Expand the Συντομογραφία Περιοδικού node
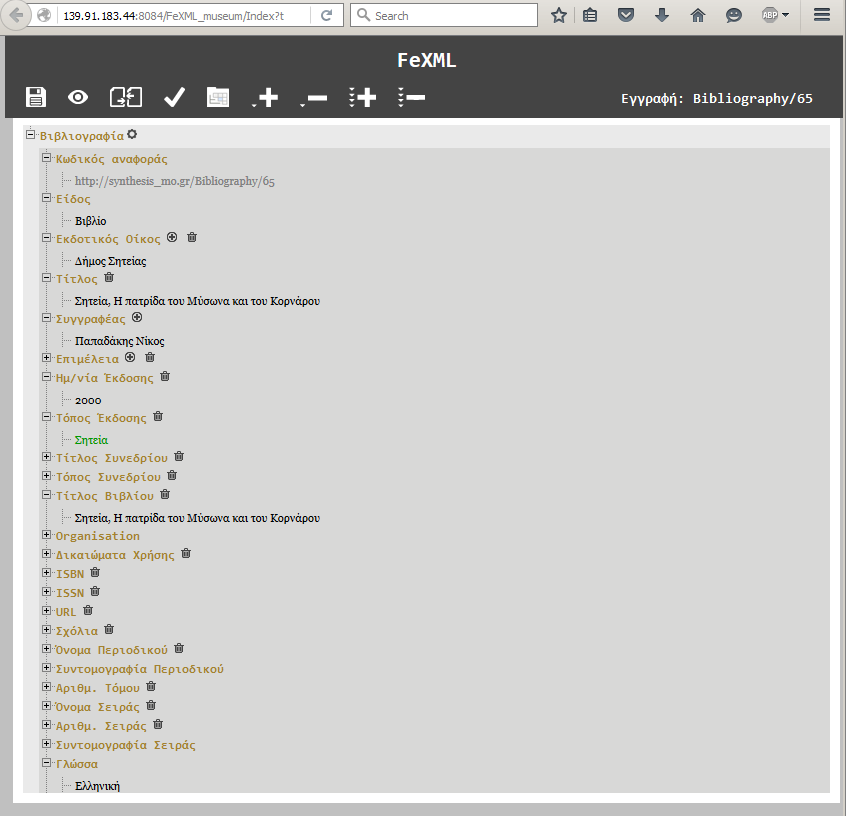This screenshot has width=846, height=816. coord(47,668)
